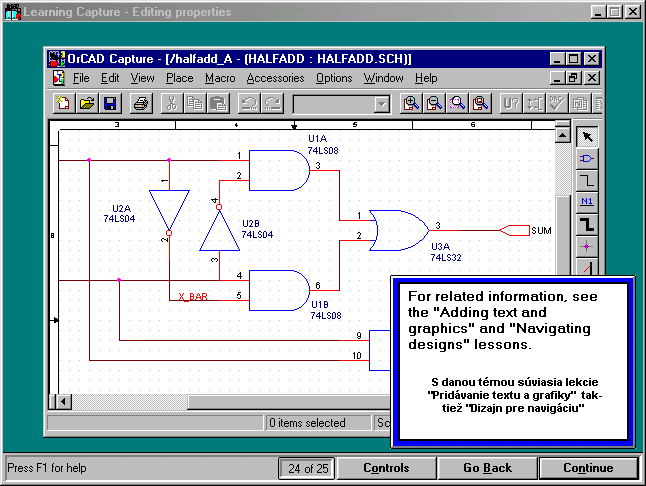Open a design with the folder icon
The image size is (646, 486).
pos(87,103)
